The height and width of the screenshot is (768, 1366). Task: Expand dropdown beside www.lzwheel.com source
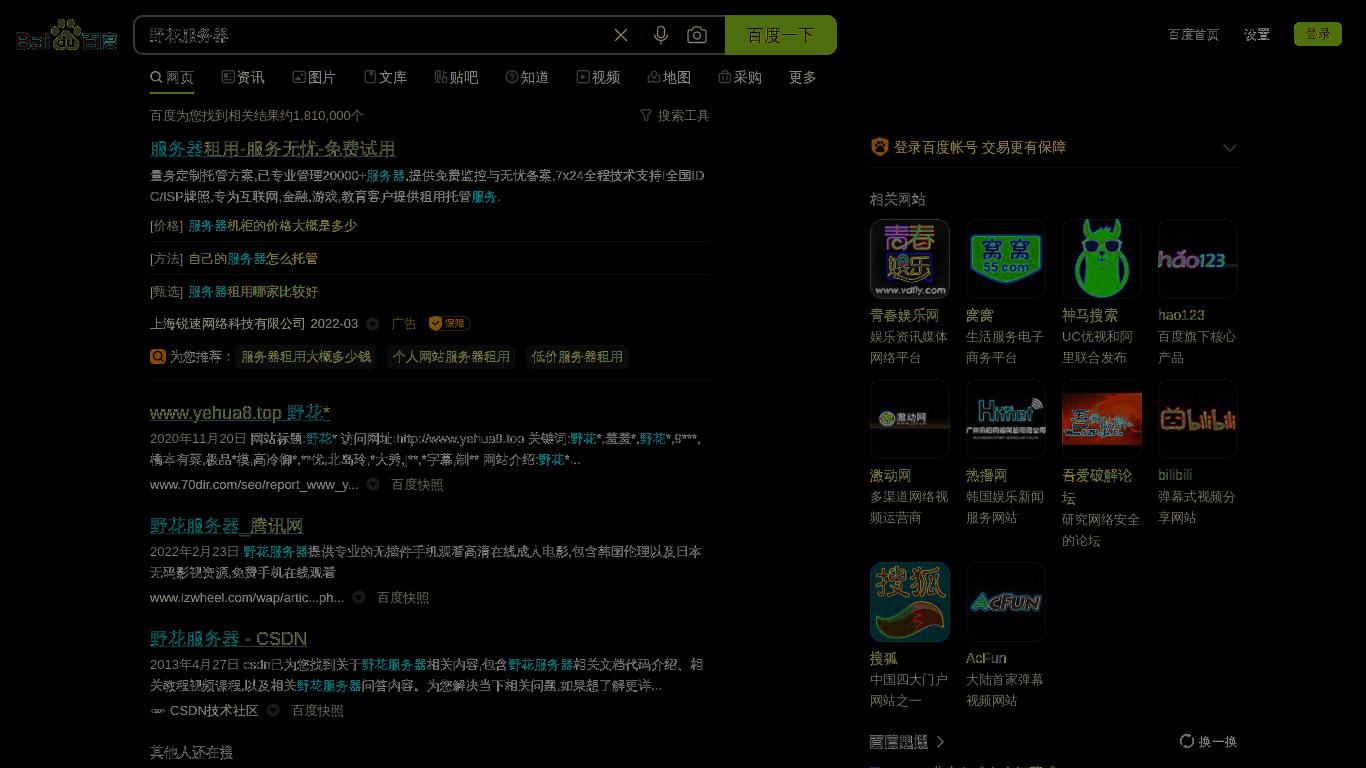coord(359,597)
